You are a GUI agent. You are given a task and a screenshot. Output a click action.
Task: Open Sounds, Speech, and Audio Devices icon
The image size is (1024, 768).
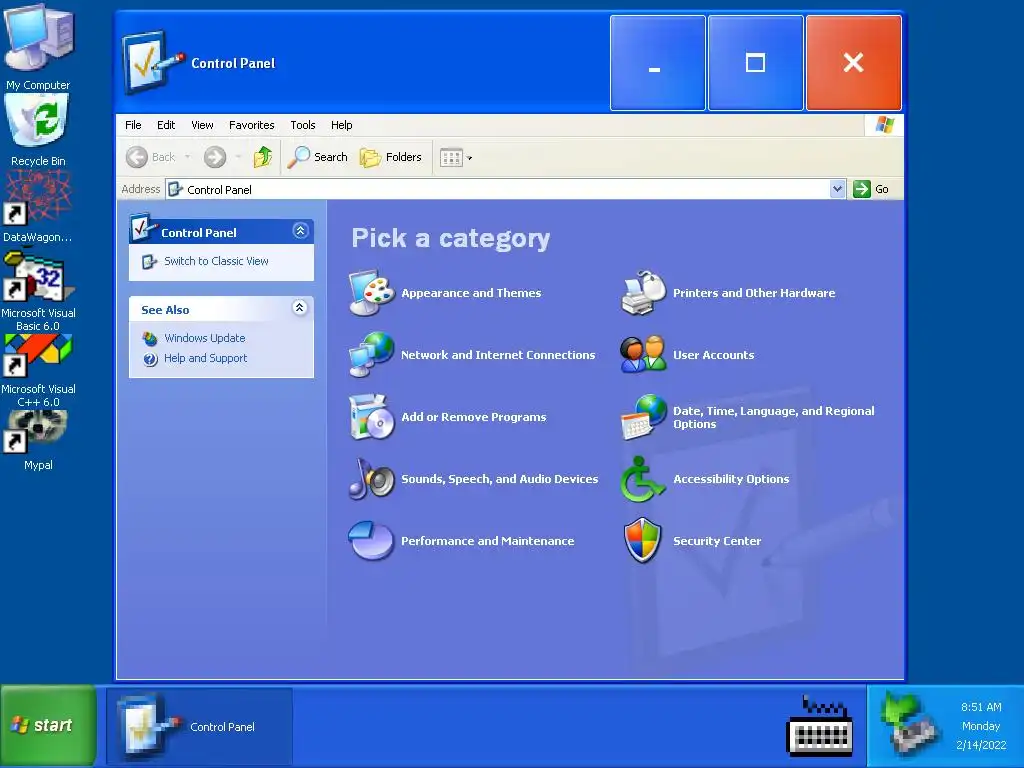click(372, 479)
